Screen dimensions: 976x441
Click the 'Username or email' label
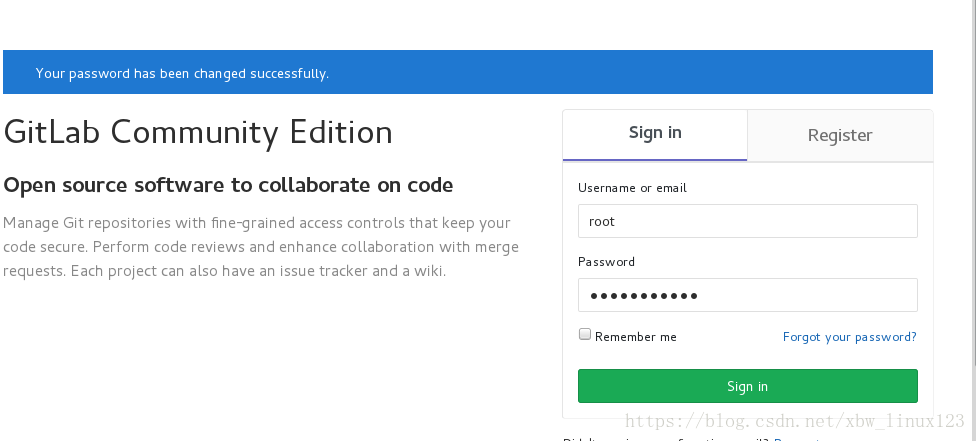pos(632,188)
